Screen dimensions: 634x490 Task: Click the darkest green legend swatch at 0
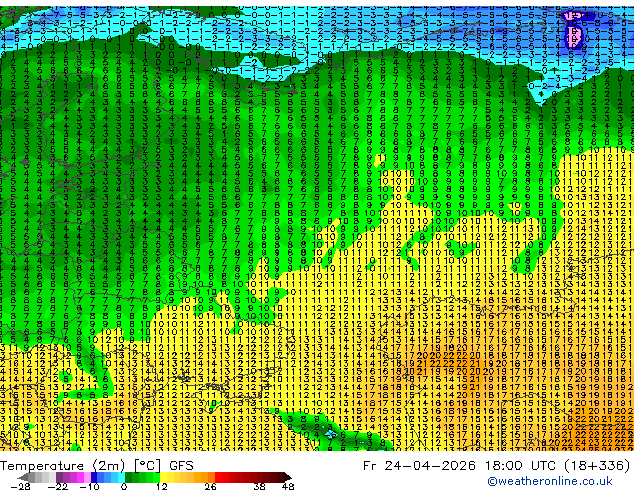tap(128, 477)
